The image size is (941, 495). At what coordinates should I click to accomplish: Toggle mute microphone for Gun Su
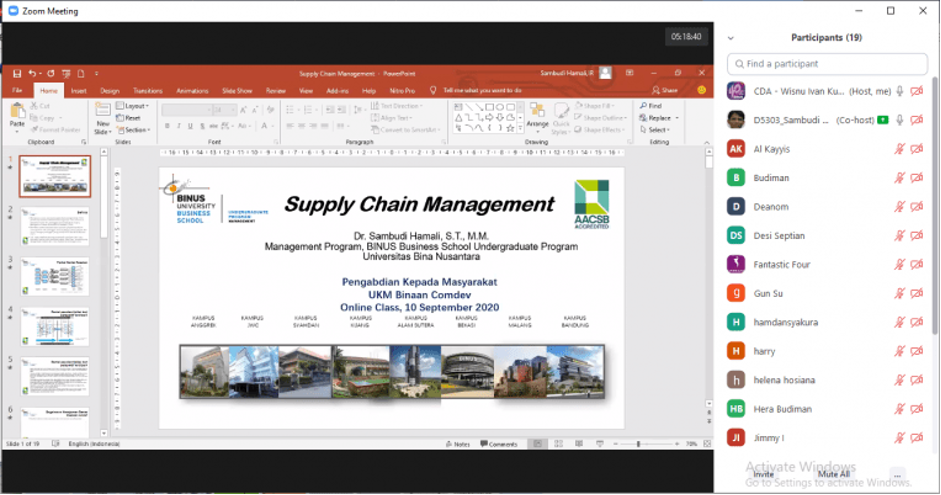click(899, 293)
